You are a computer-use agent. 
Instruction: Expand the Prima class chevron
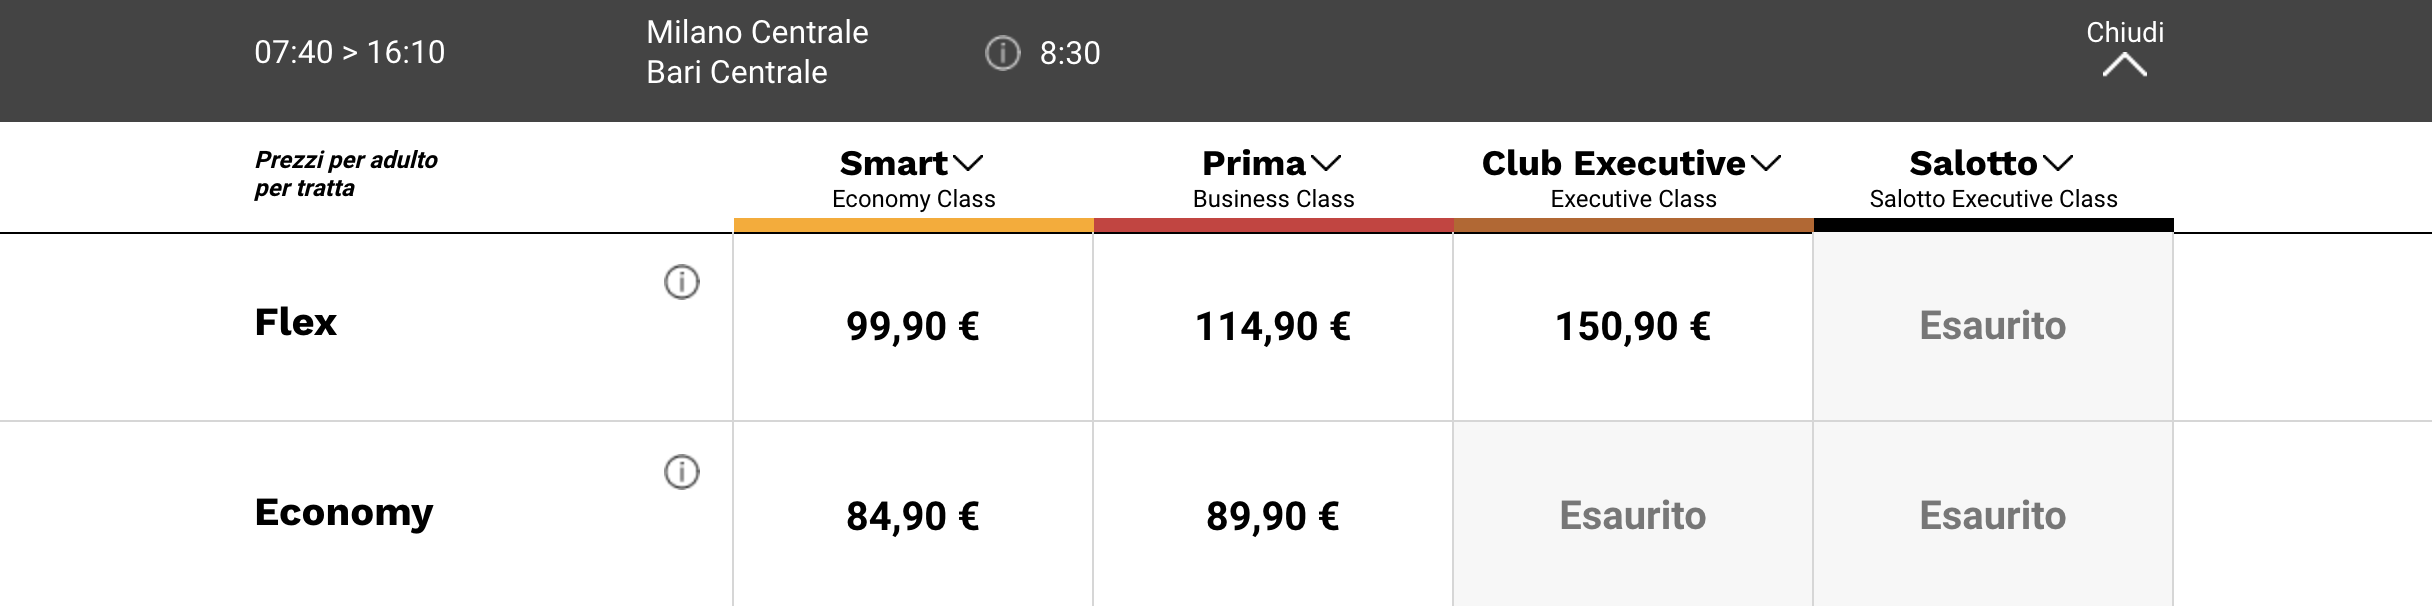tap(1326, 163)
